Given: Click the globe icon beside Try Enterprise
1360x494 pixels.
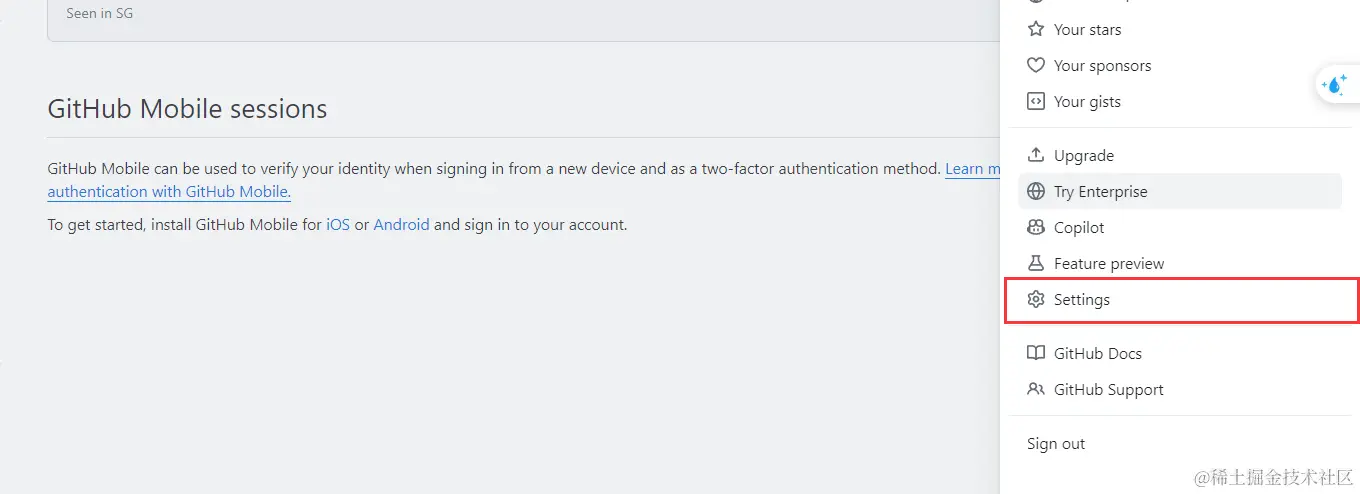Looking at the screenshot, I should 1036,192.
